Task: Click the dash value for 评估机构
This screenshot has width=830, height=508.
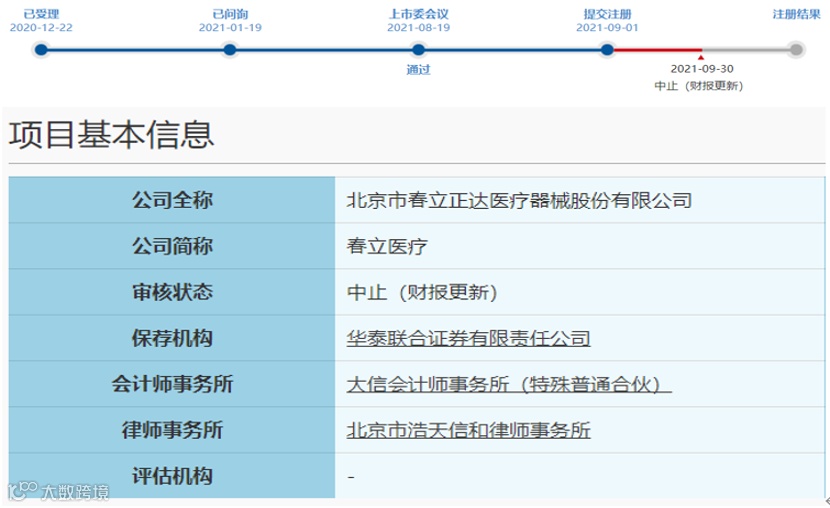Action: coord(351,477)
